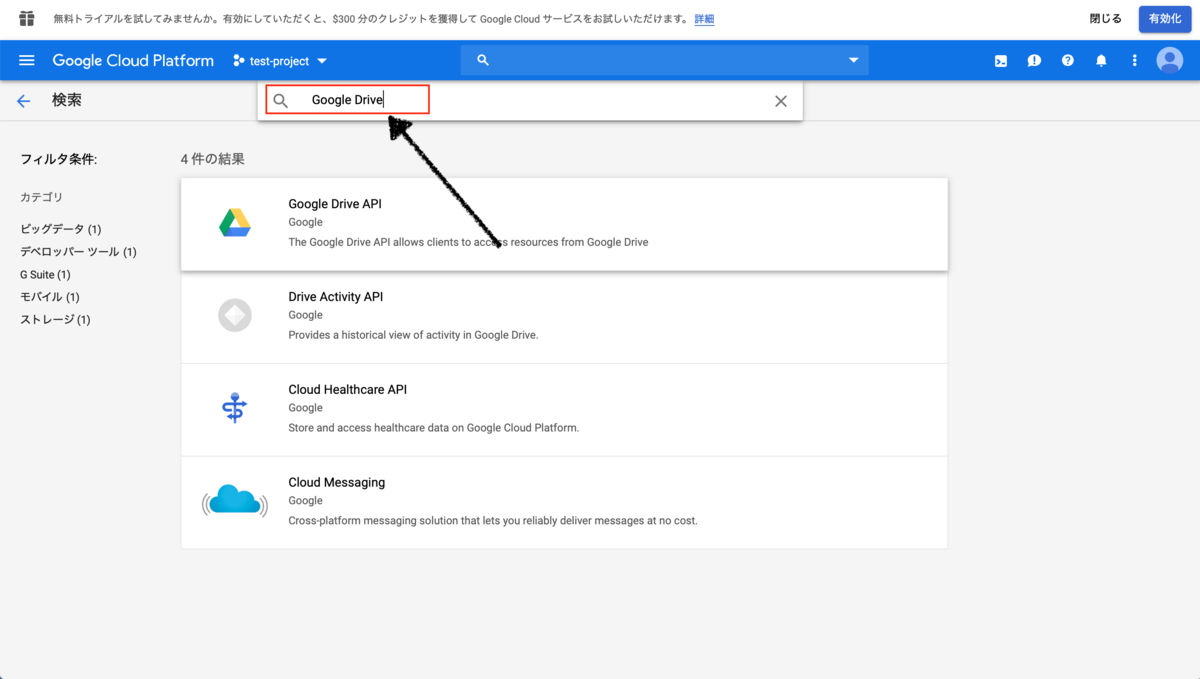This screenshot has height=679, width=1200.
Task: Clear the search with the X icon
Action: pyautogui.click(x=781, y=101)
